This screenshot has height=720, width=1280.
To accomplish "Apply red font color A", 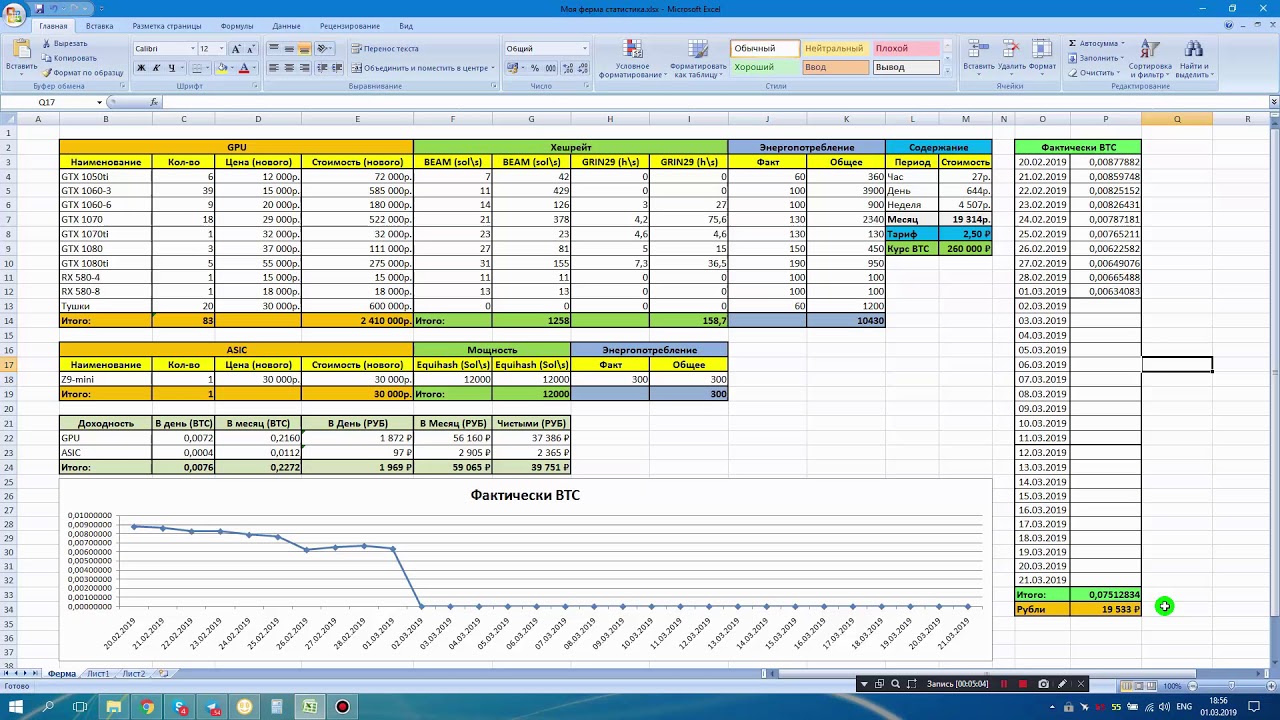I will [x=244, y=68].
